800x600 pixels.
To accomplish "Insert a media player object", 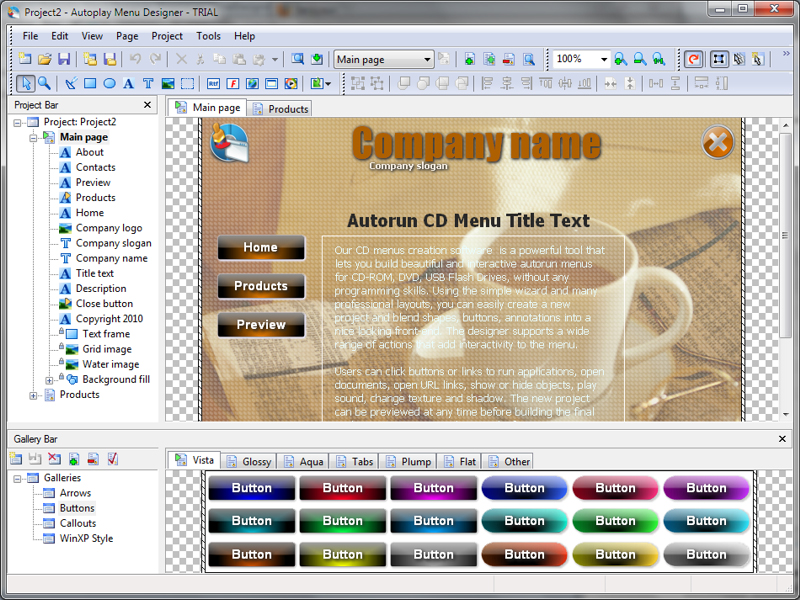I will [x=291, y=83].
